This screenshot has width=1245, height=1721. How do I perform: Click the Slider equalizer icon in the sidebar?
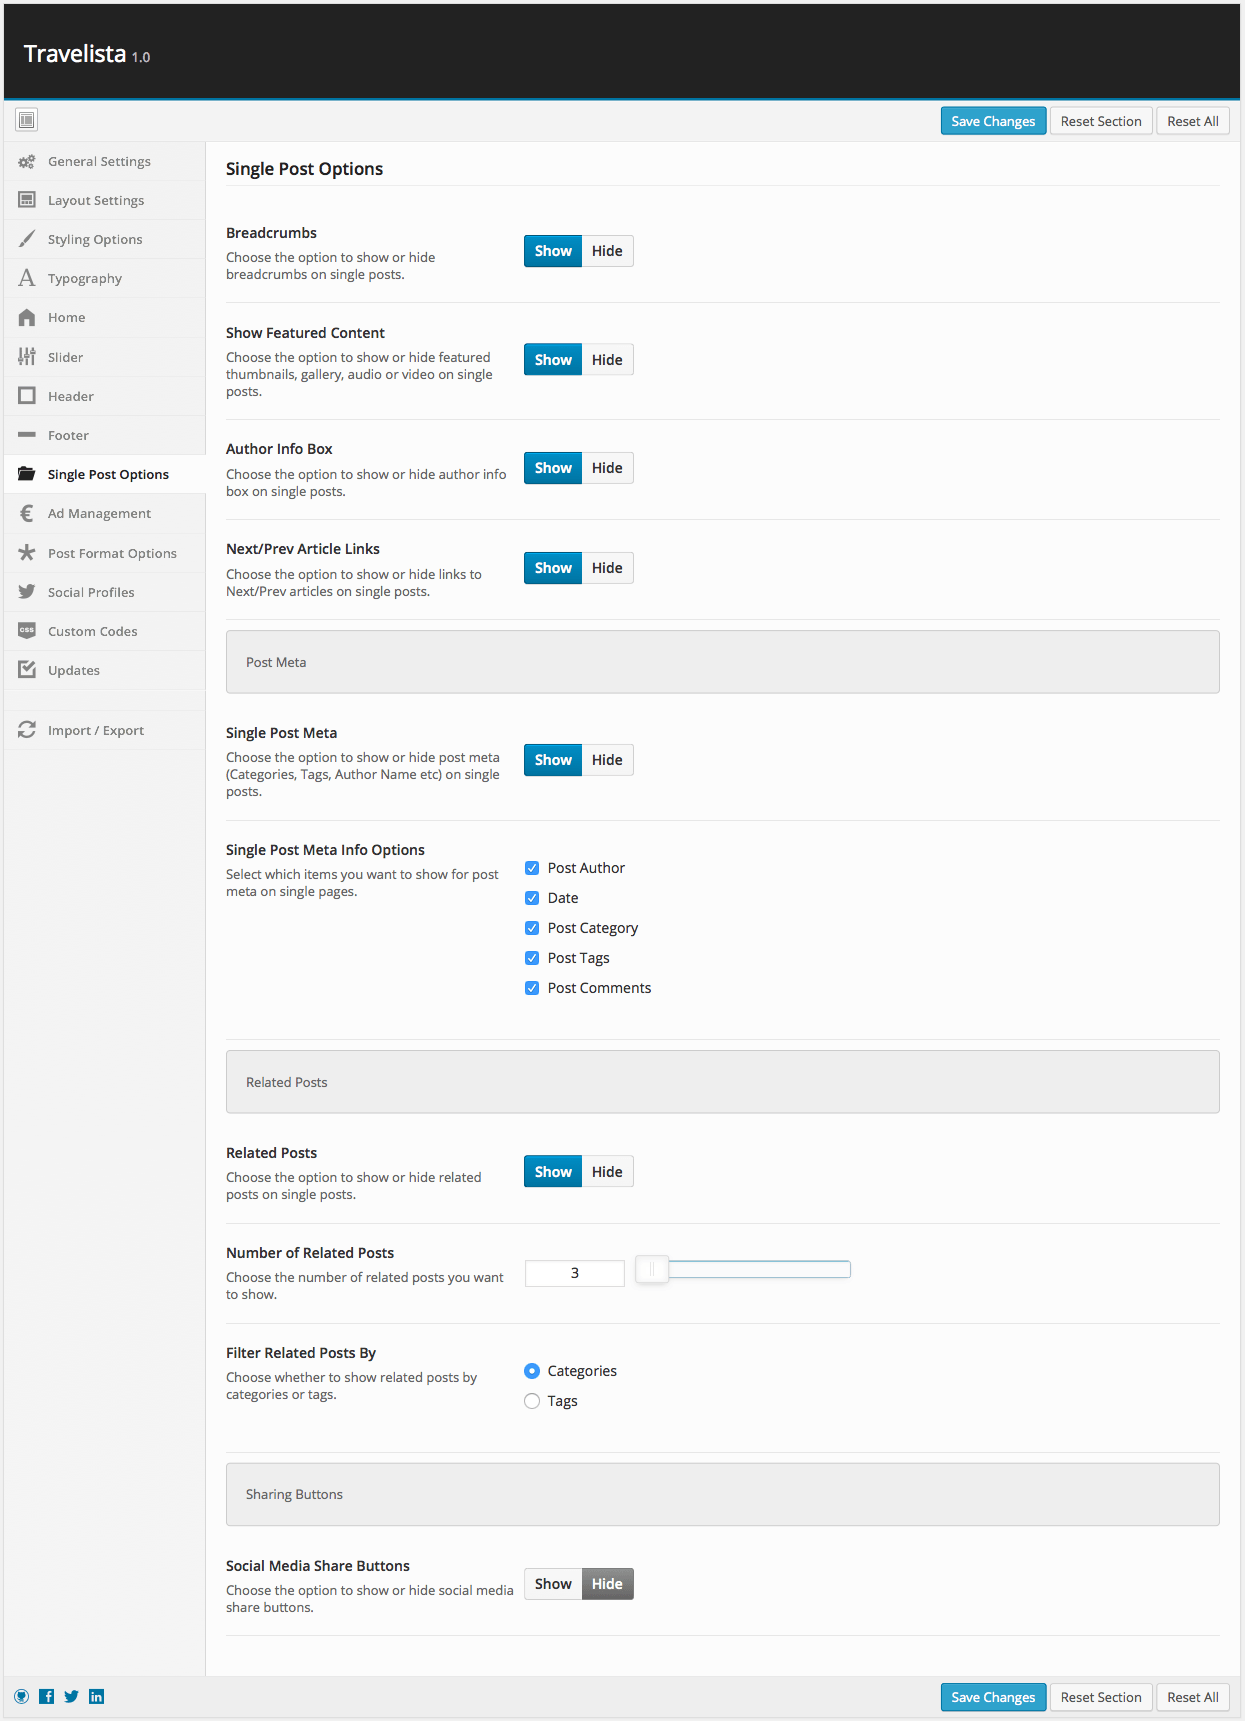[27, 356]
